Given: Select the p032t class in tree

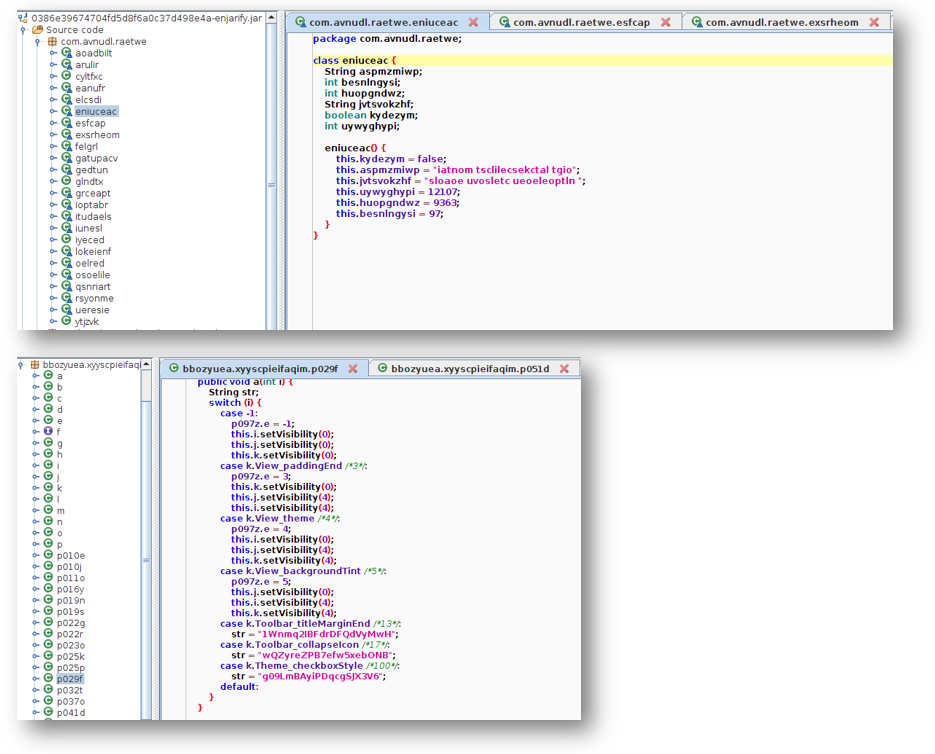Looking at the screenshot, I should click(x=70, y=690).
